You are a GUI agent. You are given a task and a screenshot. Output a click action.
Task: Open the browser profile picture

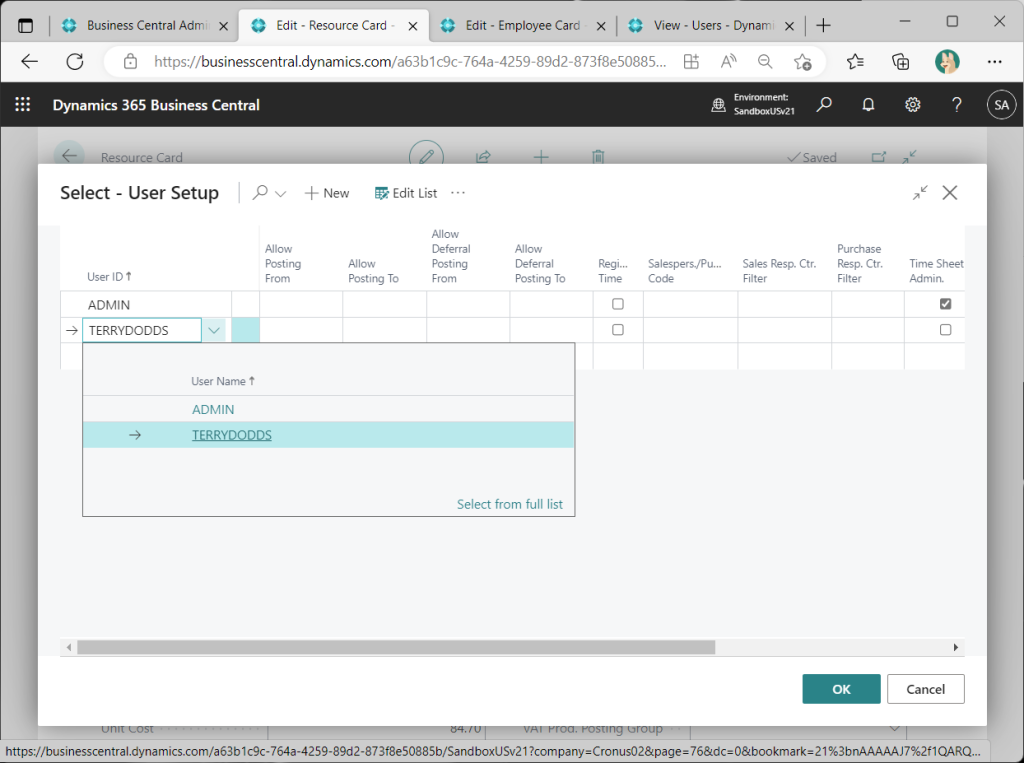click(947, 62)
